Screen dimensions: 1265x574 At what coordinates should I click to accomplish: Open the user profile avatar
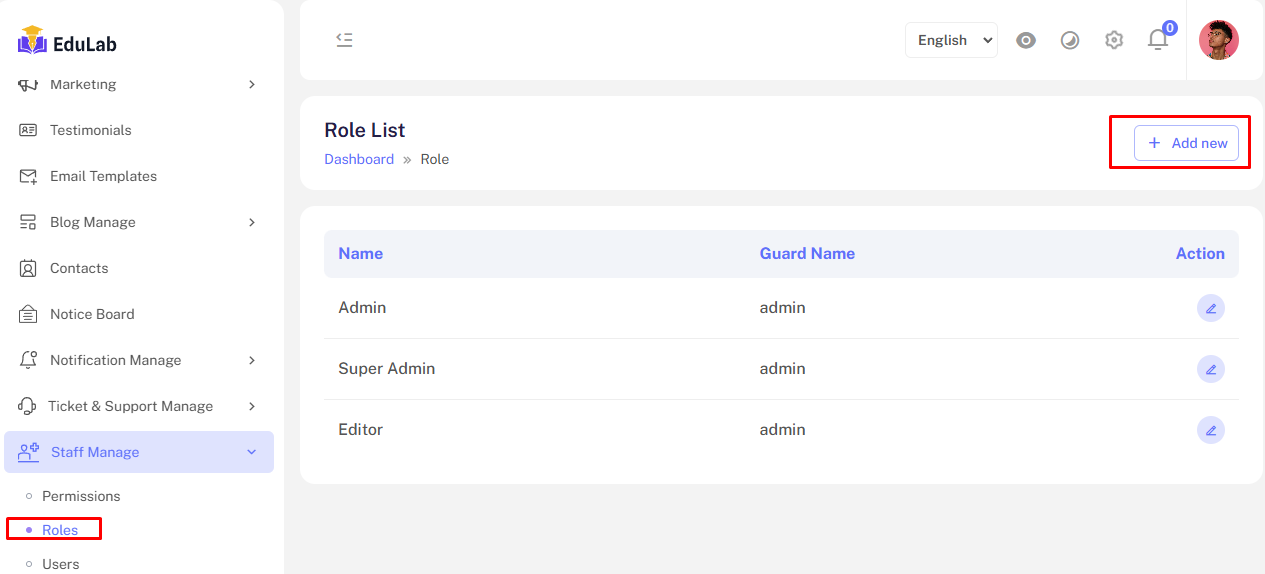[1218, 40]
